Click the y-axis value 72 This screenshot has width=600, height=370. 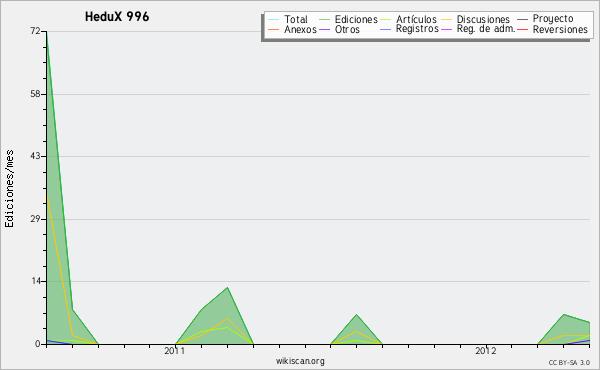pyautogui.click(x=35, y=31)
